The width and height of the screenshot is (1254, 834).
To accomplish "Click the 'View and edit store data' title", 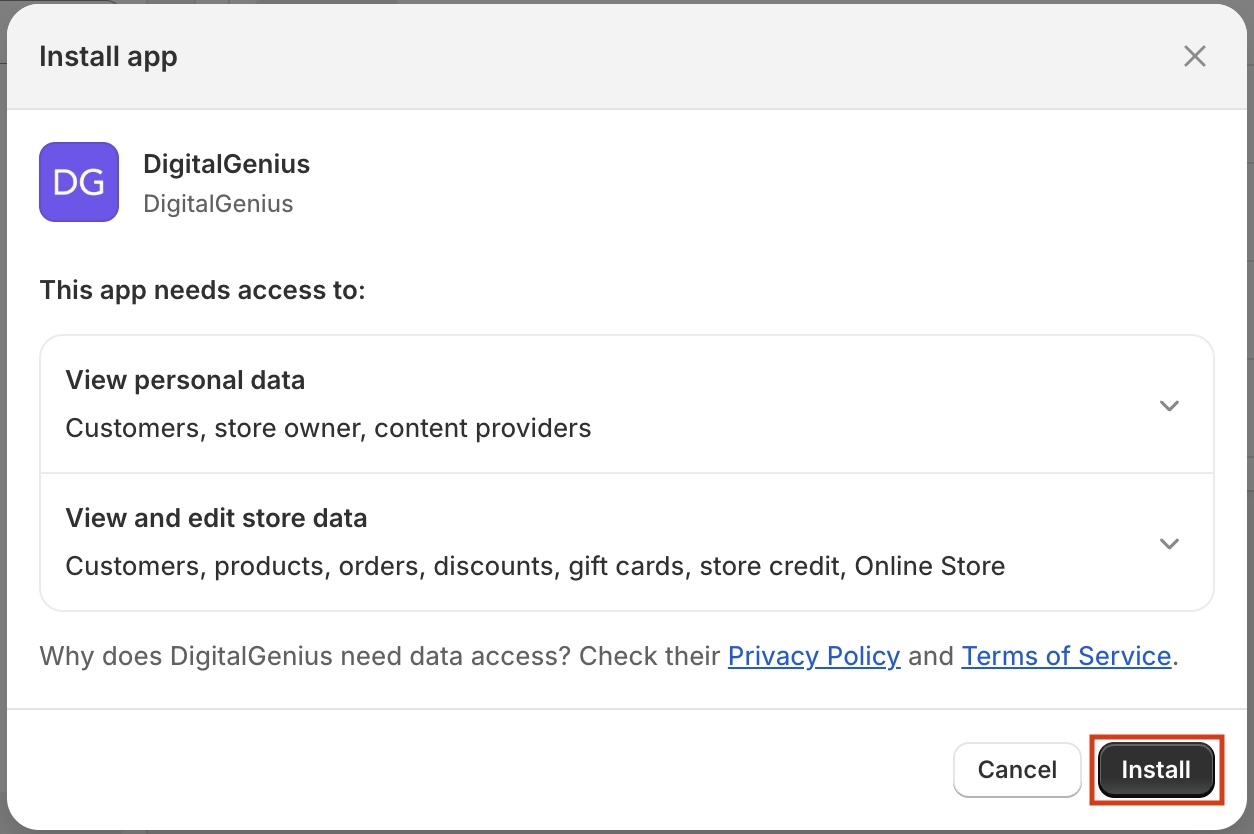I will (216, 518).
